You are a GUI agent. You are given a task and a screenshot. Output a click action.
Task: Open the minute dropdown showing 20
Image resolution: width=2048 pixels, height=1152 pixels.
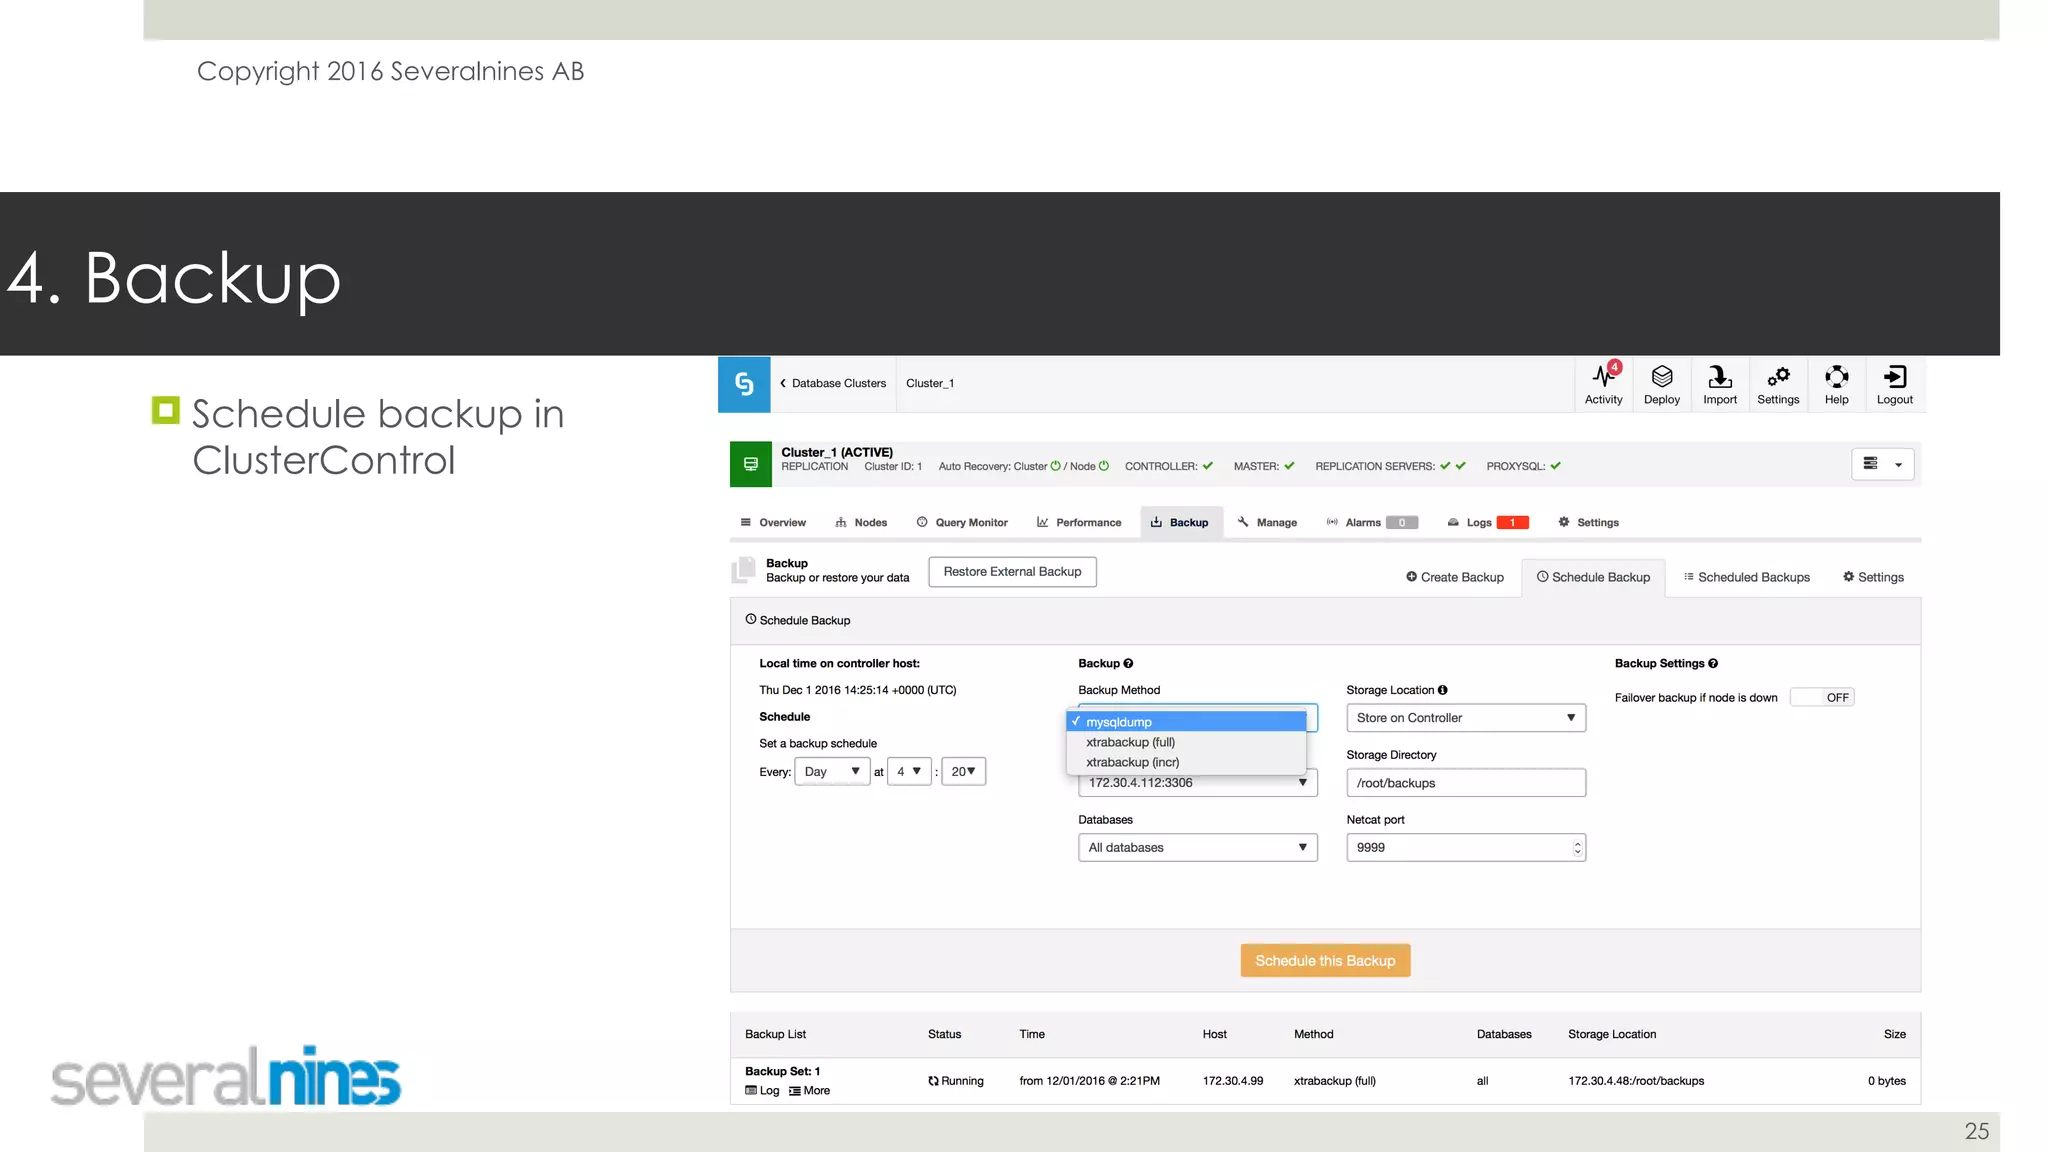(x=963, y=772)
